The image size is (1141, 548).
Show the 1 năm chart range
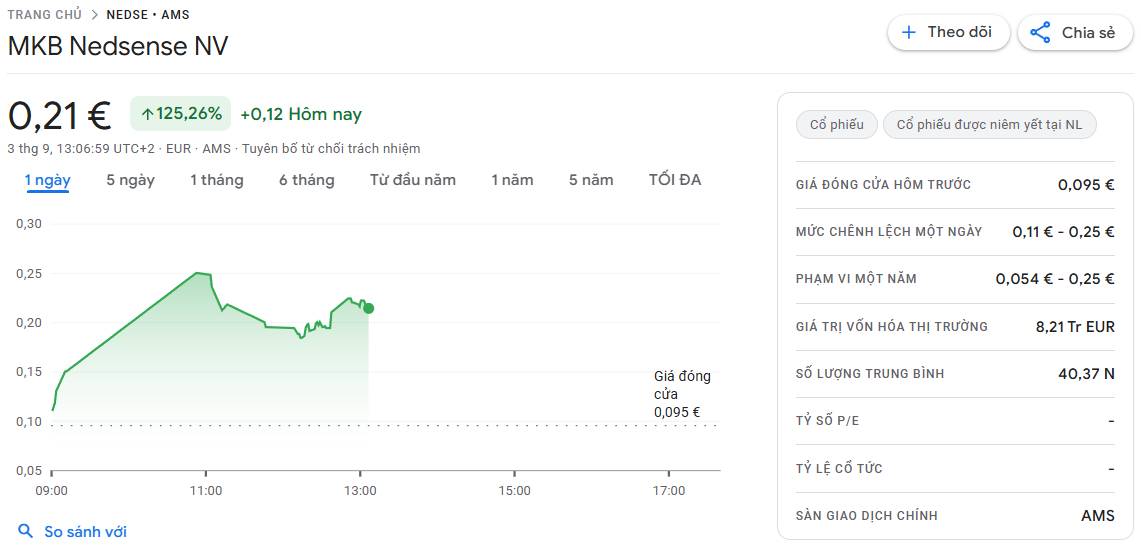512,180
